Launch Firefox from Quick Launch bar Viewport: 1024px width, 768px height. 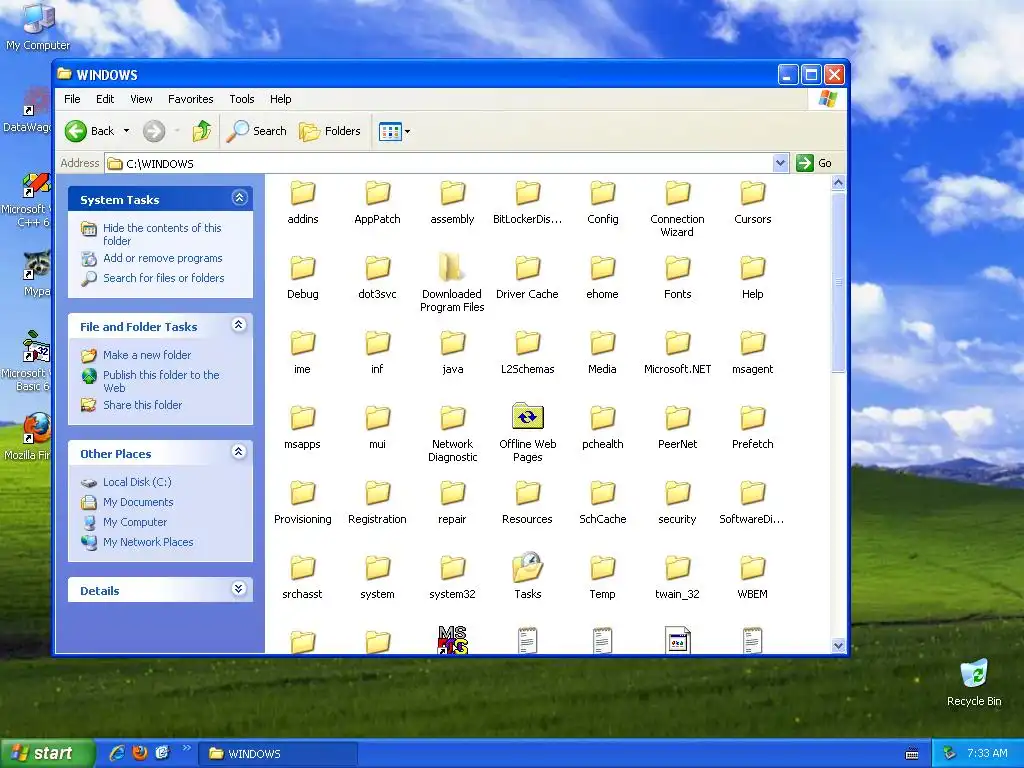click(140, 753)
